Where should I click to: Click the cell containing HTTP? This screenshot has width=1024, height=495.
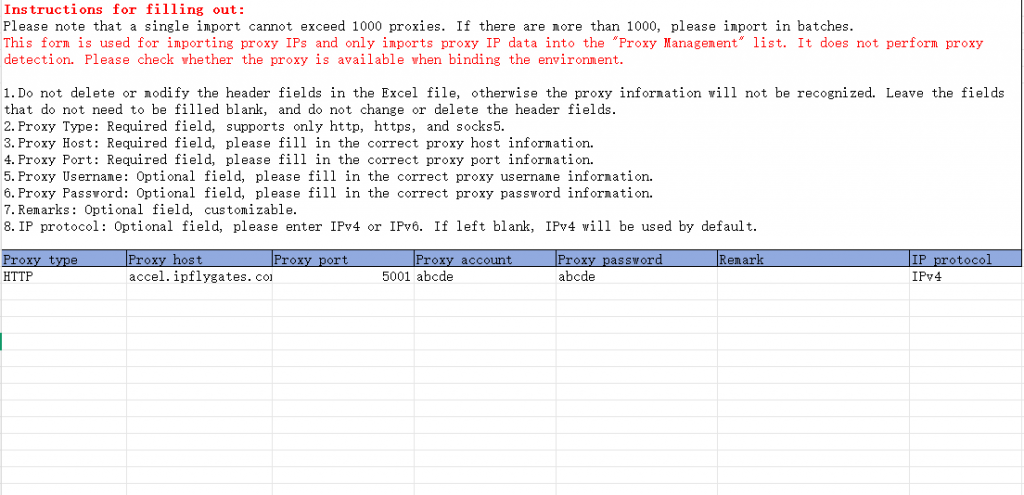coord(62,276)
